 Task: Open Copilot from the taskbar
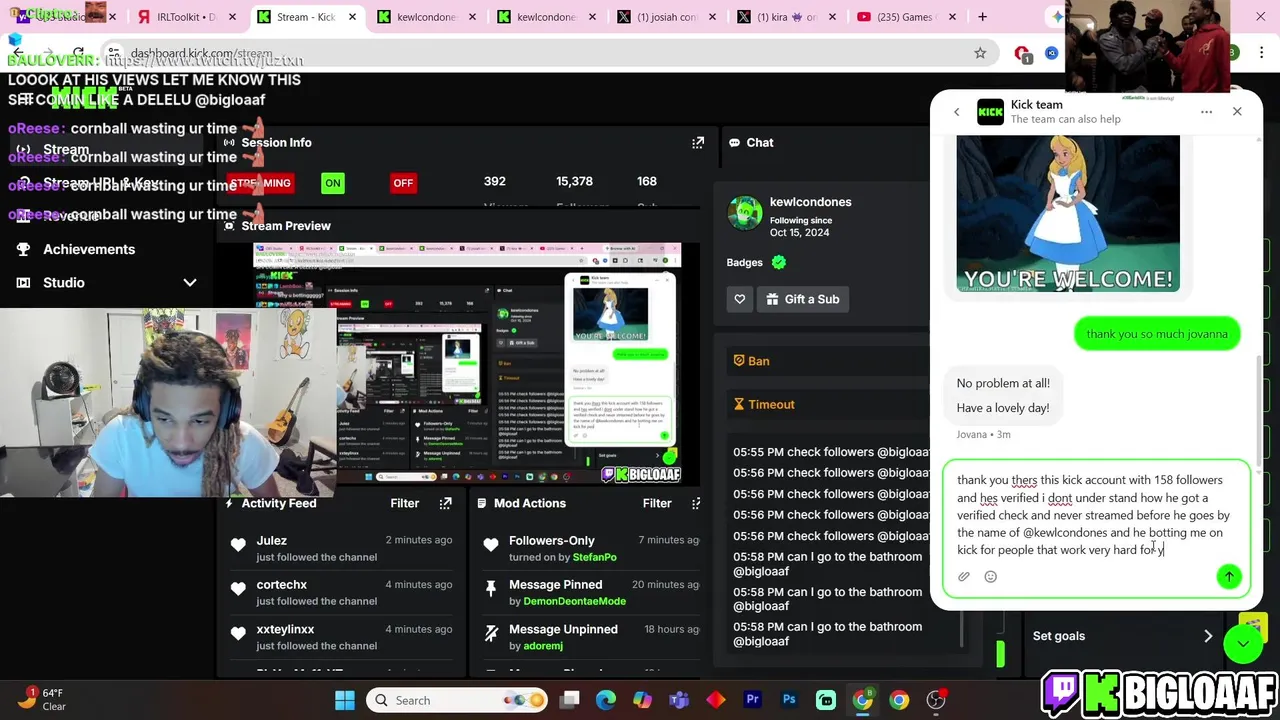[x=642, y=700]
